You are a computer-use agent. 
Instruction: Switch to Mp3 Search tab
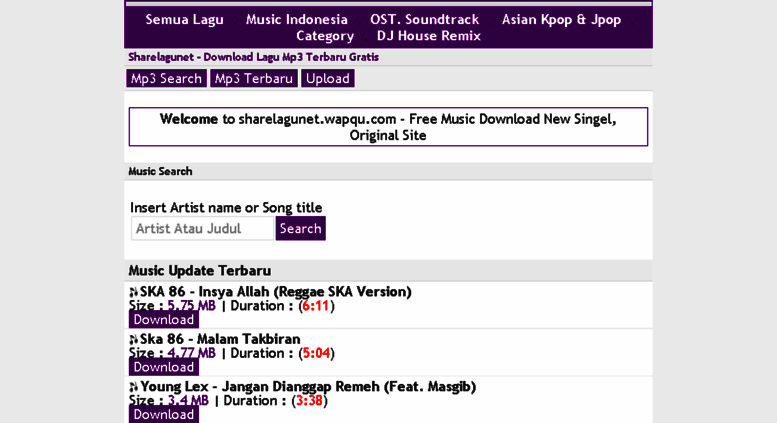click(x=166, y=78)
